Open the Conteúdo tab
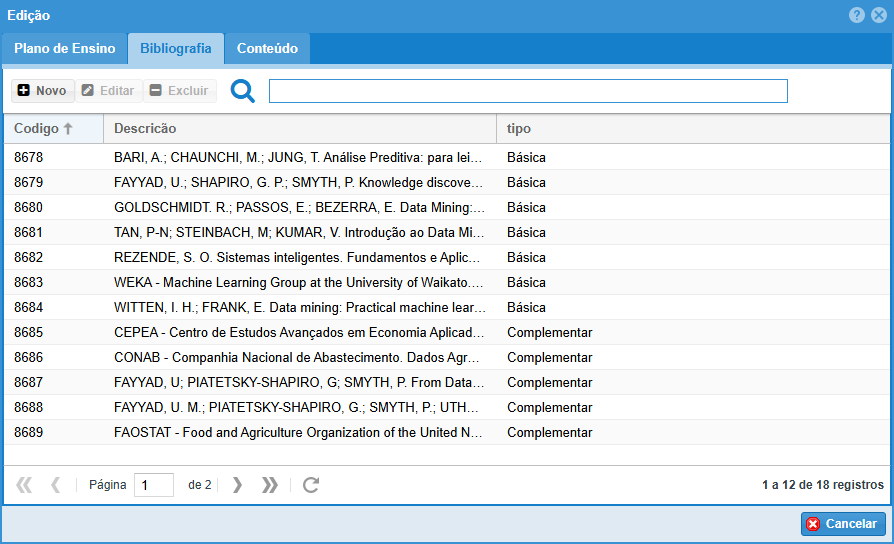This screenshot has width=894, height=544. point(267,48)
